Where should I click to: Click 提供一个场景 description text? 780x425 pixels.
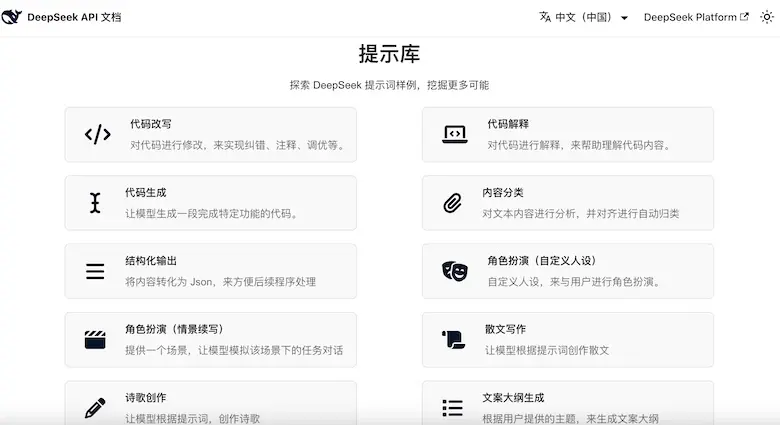point(234,350)
